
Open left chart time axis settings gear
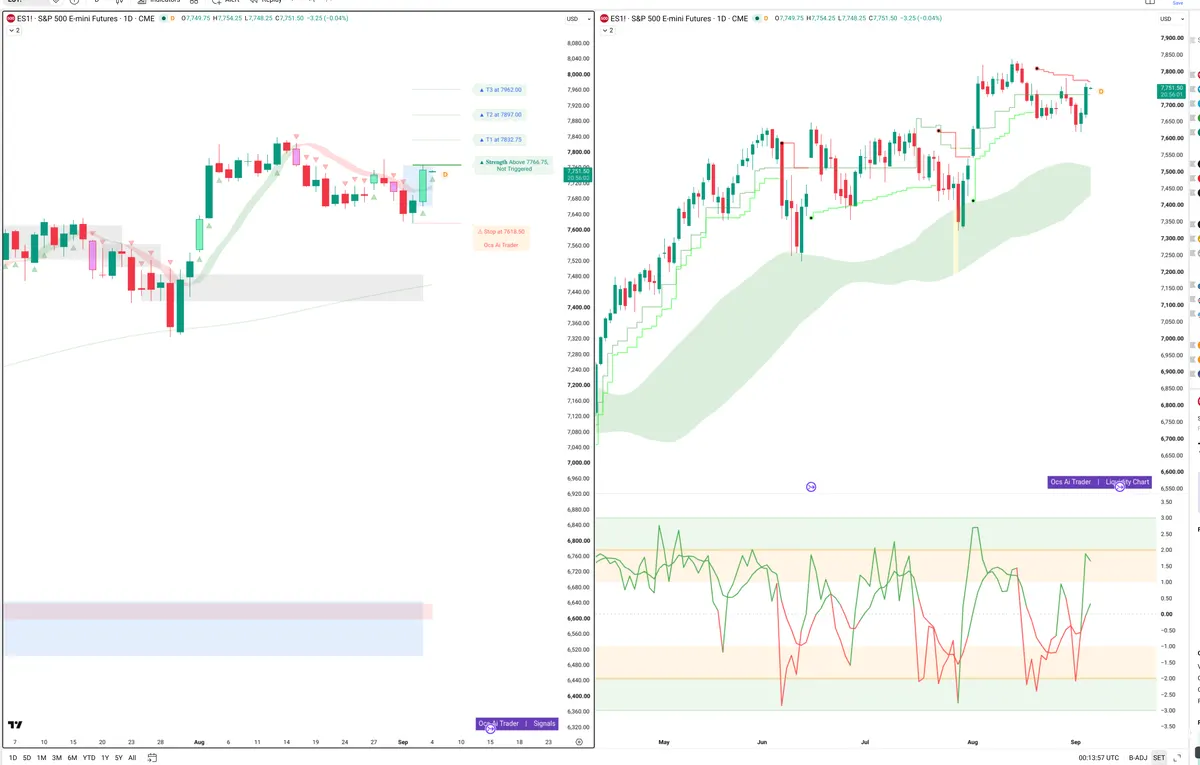579,743
